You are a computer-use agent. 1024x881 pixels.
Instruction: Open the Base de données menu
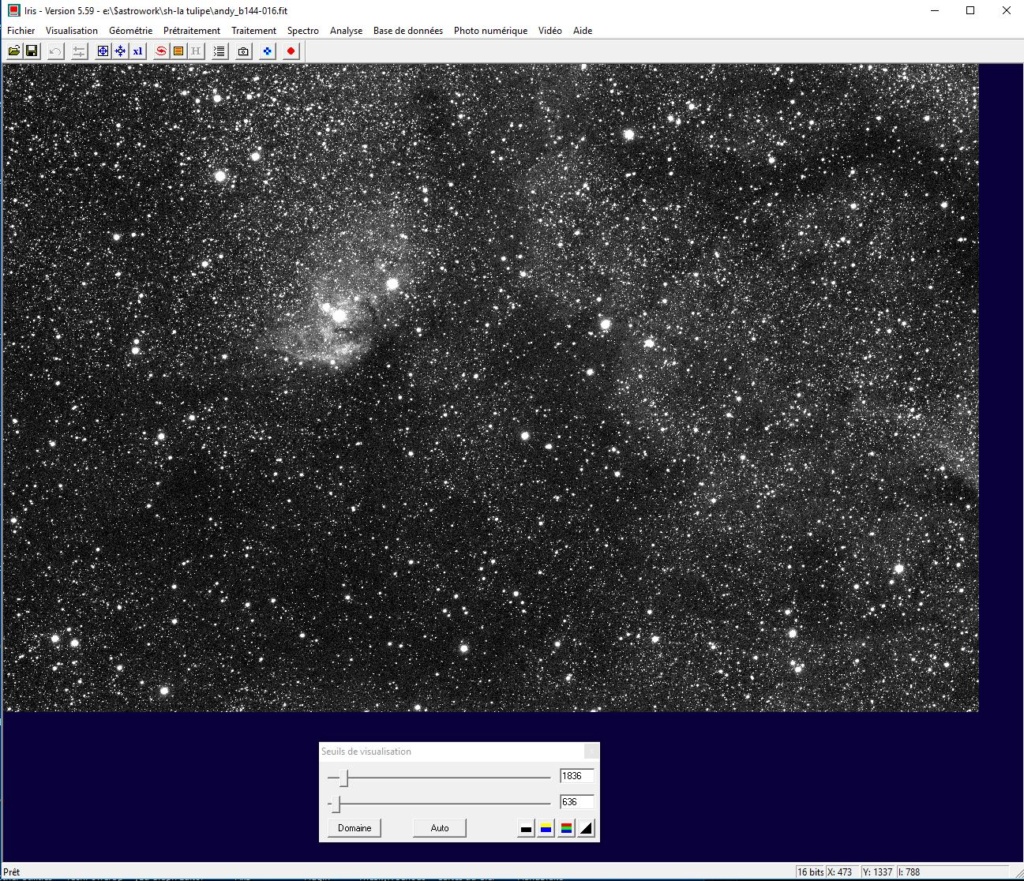(408, 31)
